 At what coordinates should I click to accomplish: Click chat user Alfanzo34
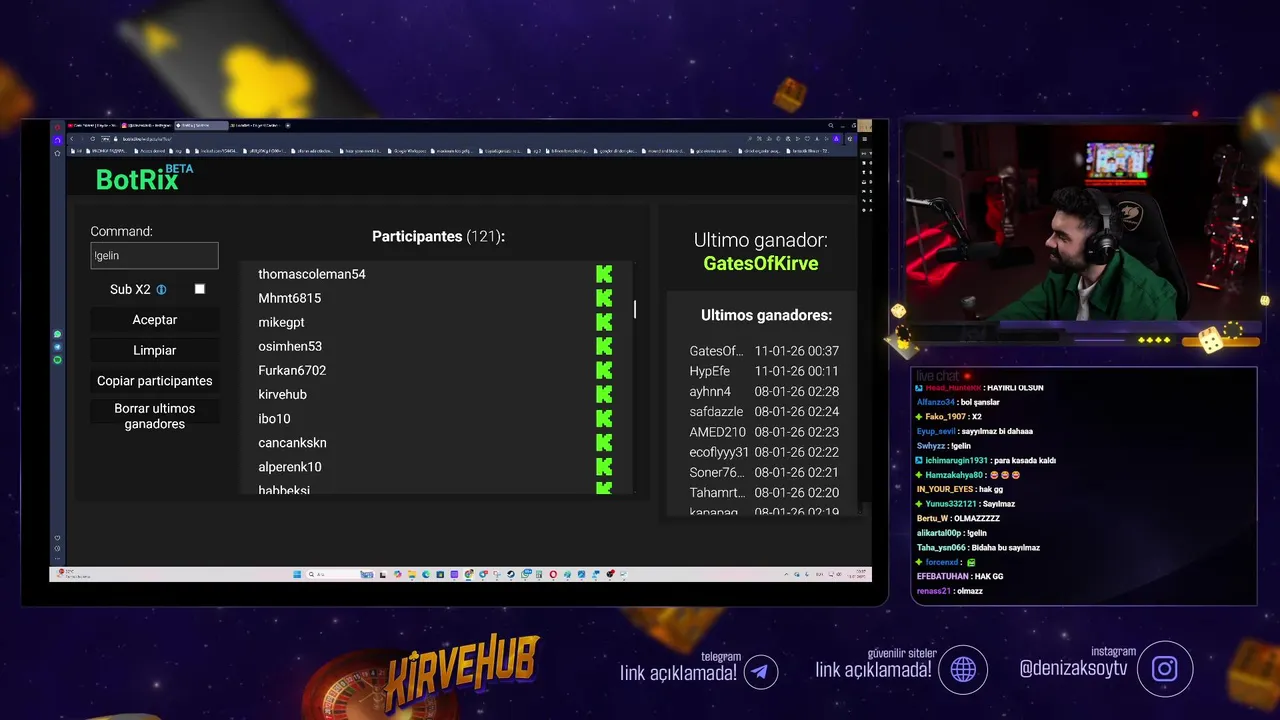tap(935, 402)
